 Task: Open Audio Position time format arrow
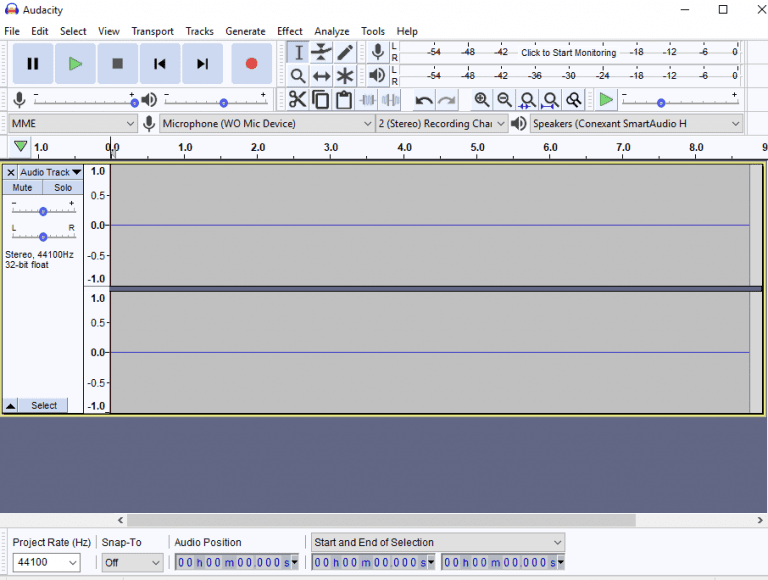click(x=294, y=562)
